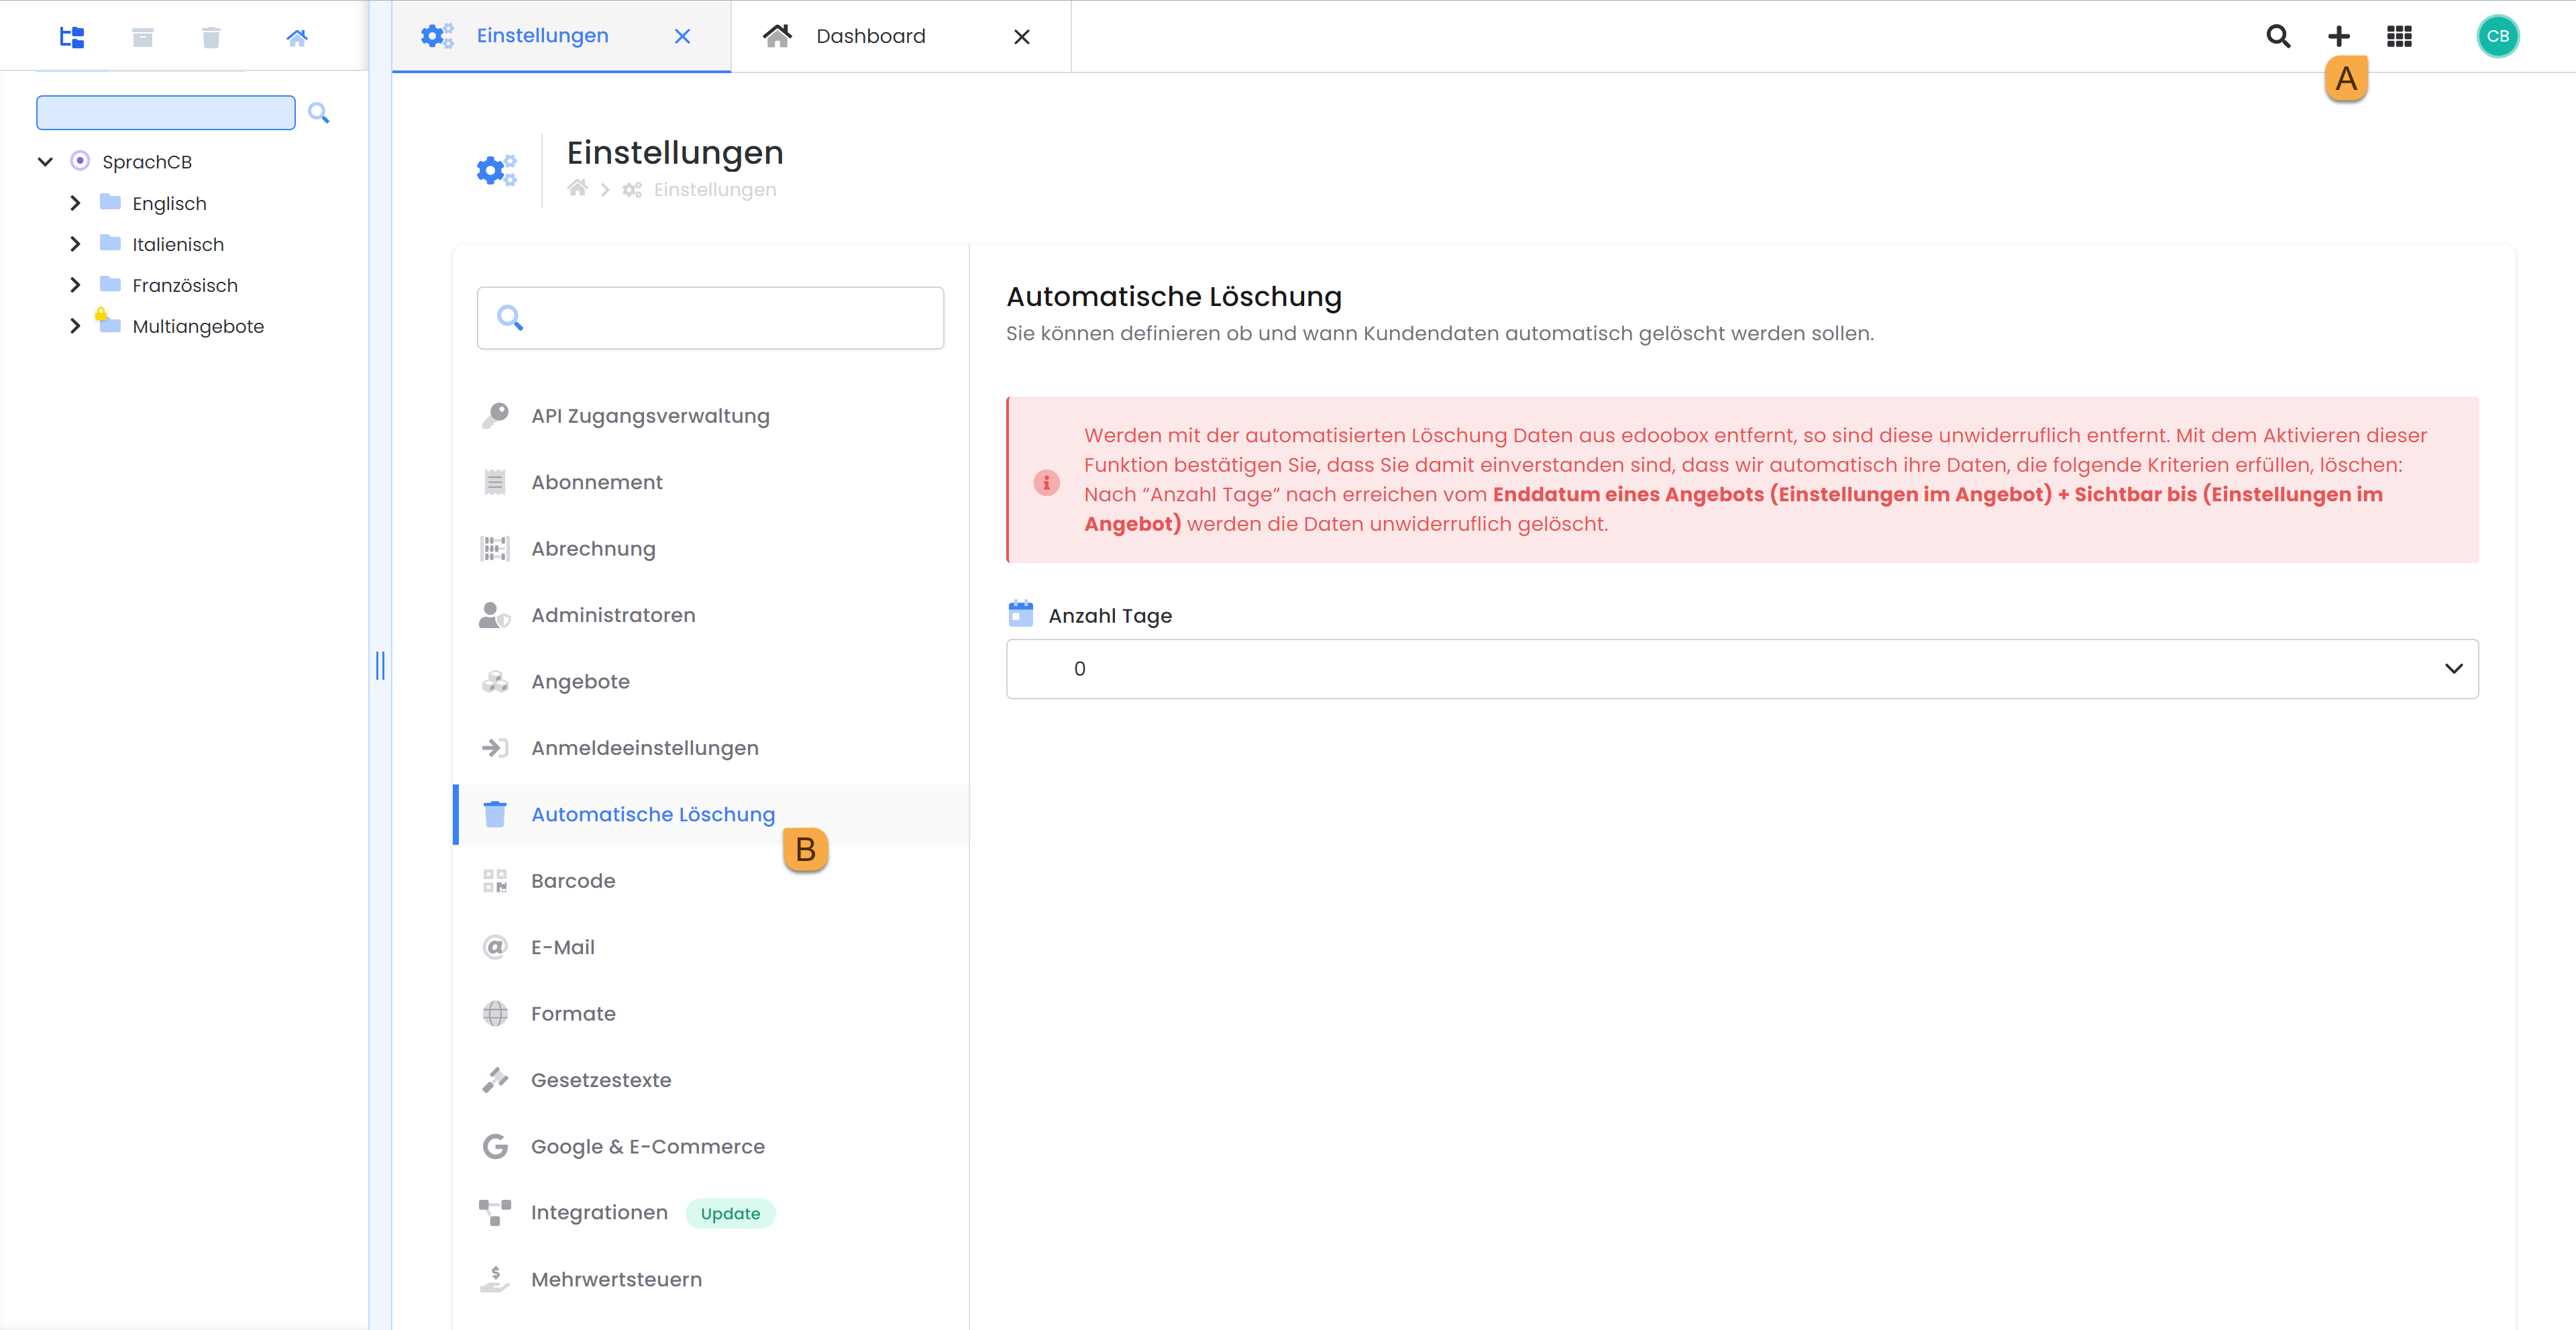Open the archive box icon in sidebar
Viewport: 2576px width, 1330px height.
pyautogui.click(x=142, y=37)
